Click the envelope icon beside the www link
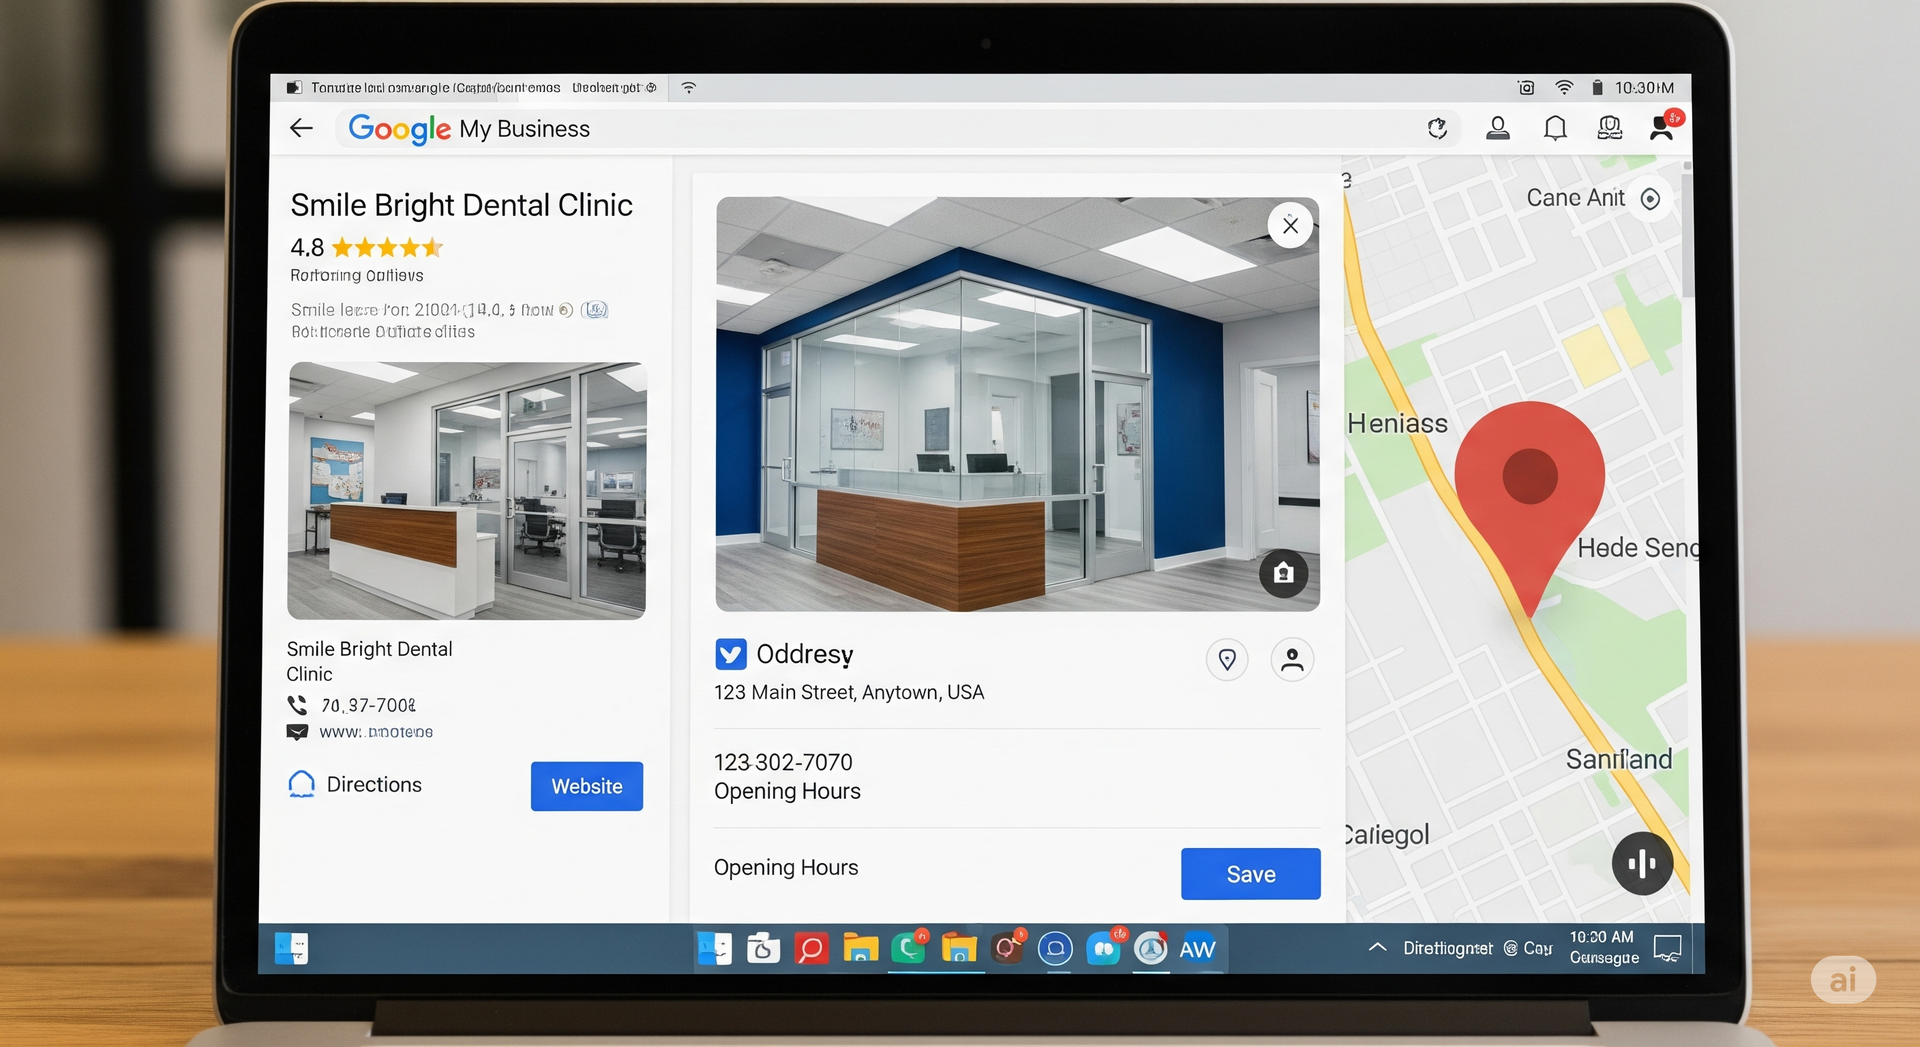 (x=297, y=732)
